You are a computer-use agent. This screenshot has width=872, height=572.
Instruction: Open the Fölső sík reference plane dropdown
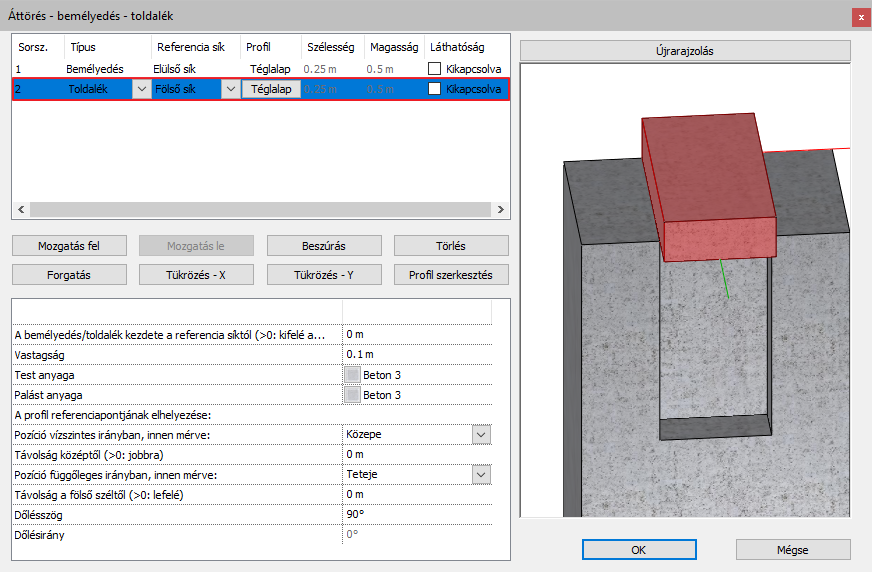click(230, 89)
